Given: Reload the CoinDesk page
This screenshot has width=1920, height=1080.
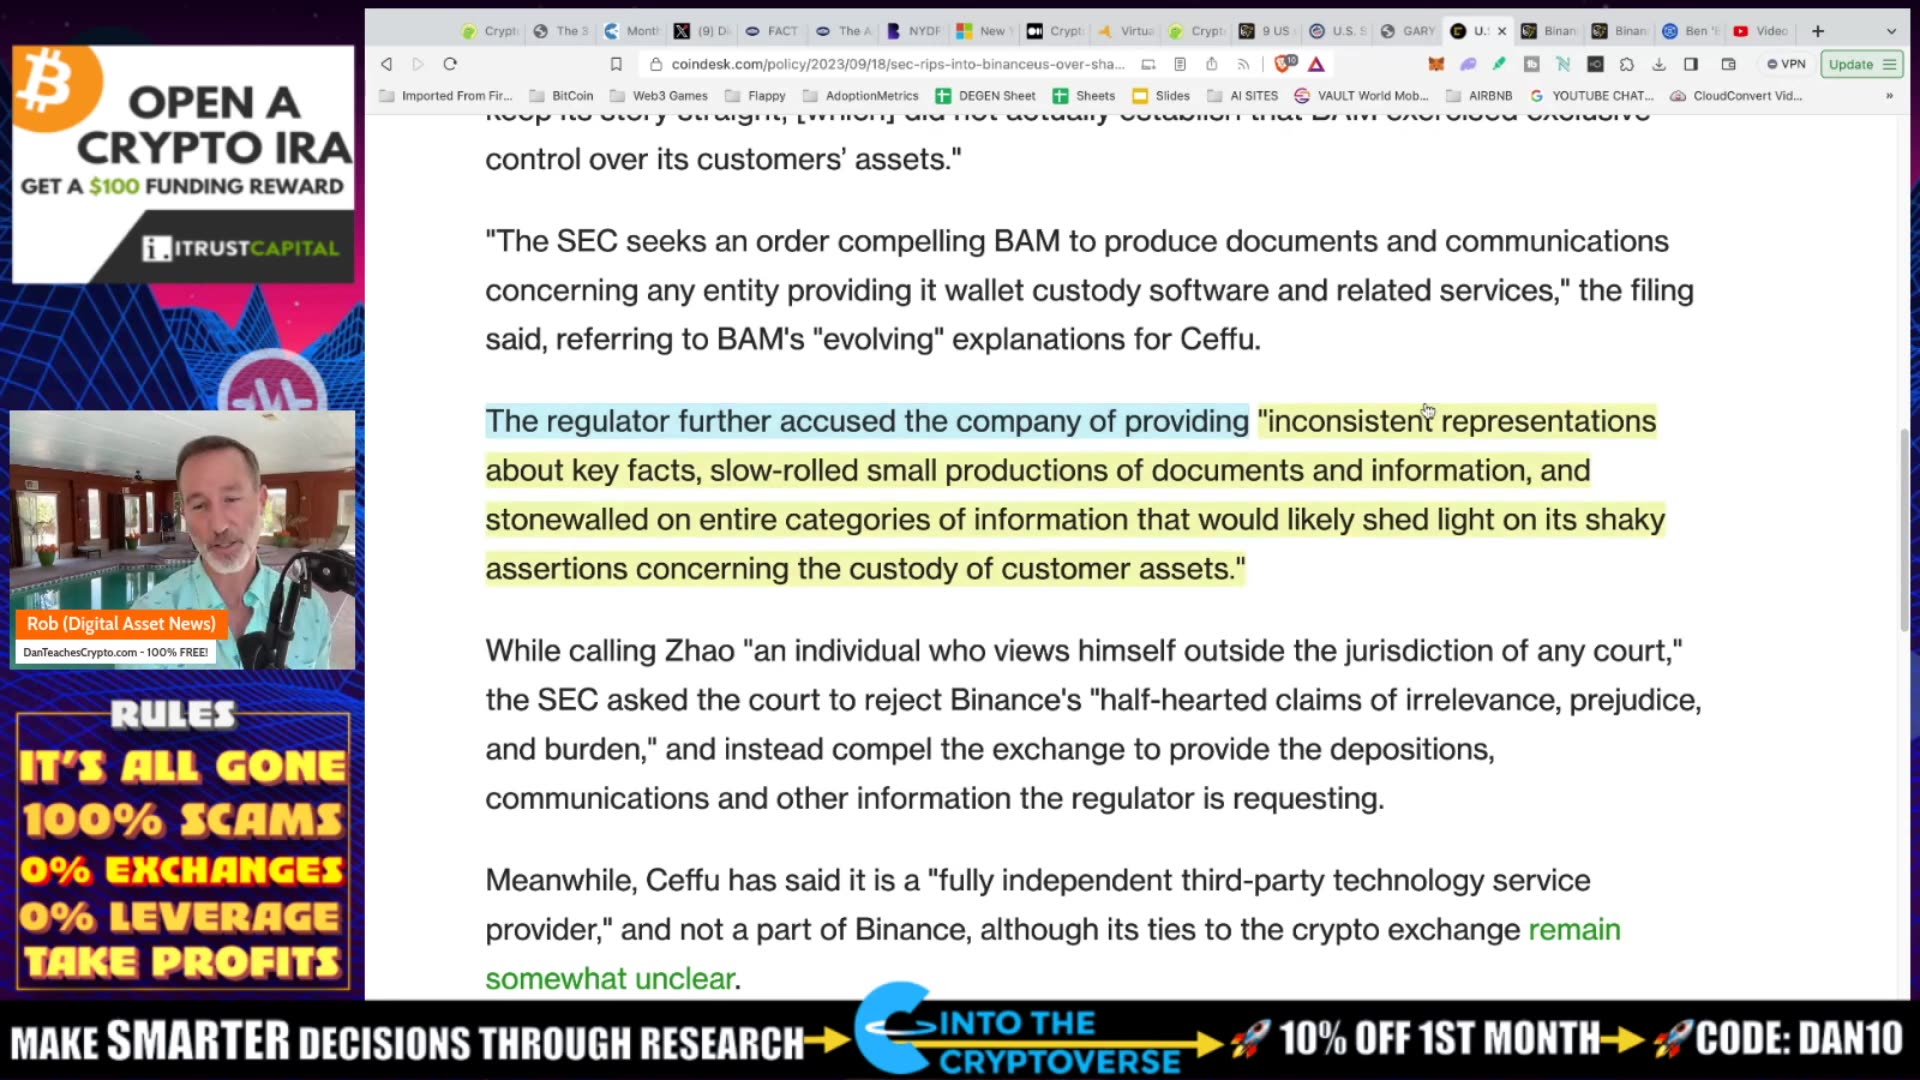Looking at the screenshot, I should pos(450,64).
